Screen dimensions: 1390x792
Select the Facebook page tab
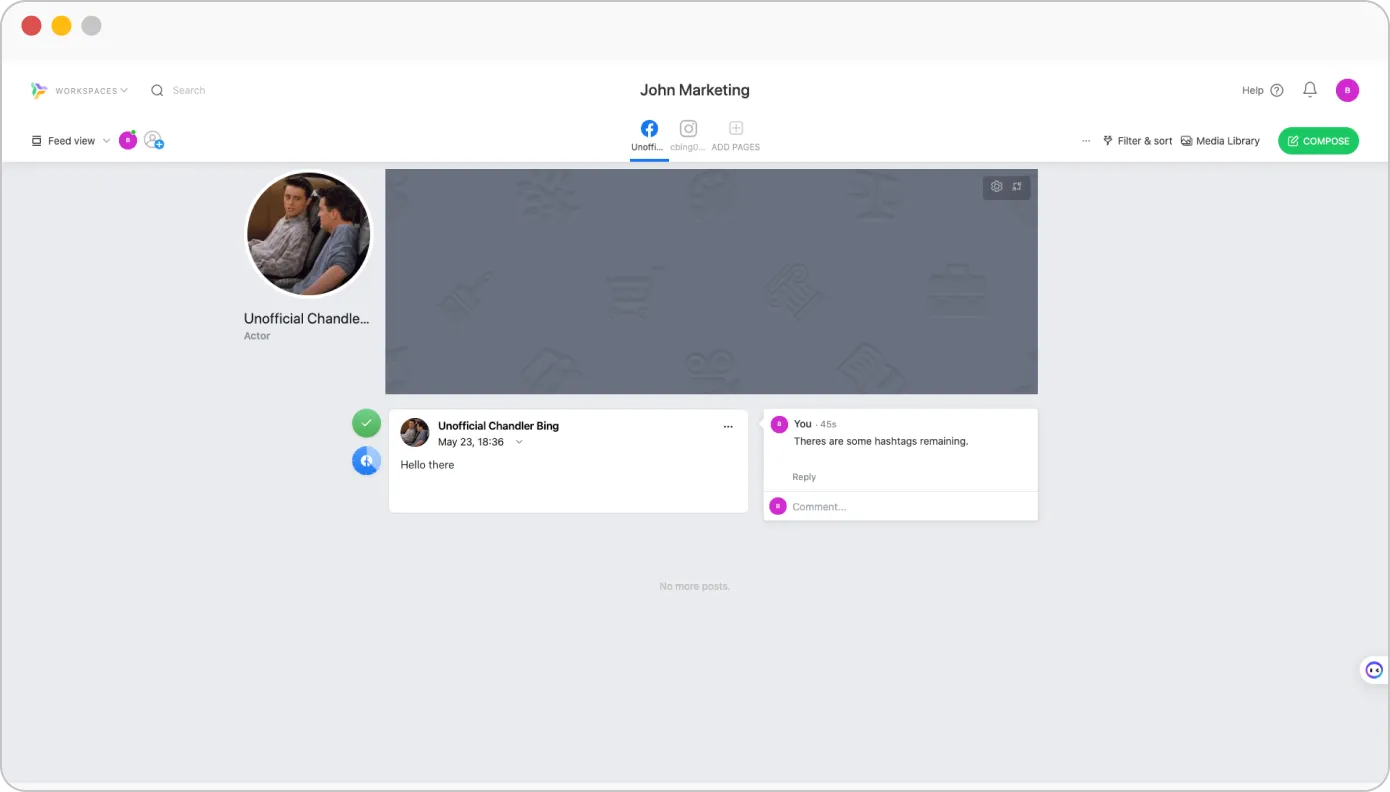[649, 135]
